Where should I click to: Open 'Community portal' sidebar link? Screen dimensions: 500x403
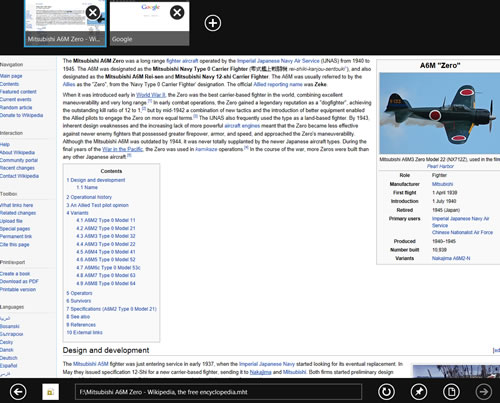[19, 160]
